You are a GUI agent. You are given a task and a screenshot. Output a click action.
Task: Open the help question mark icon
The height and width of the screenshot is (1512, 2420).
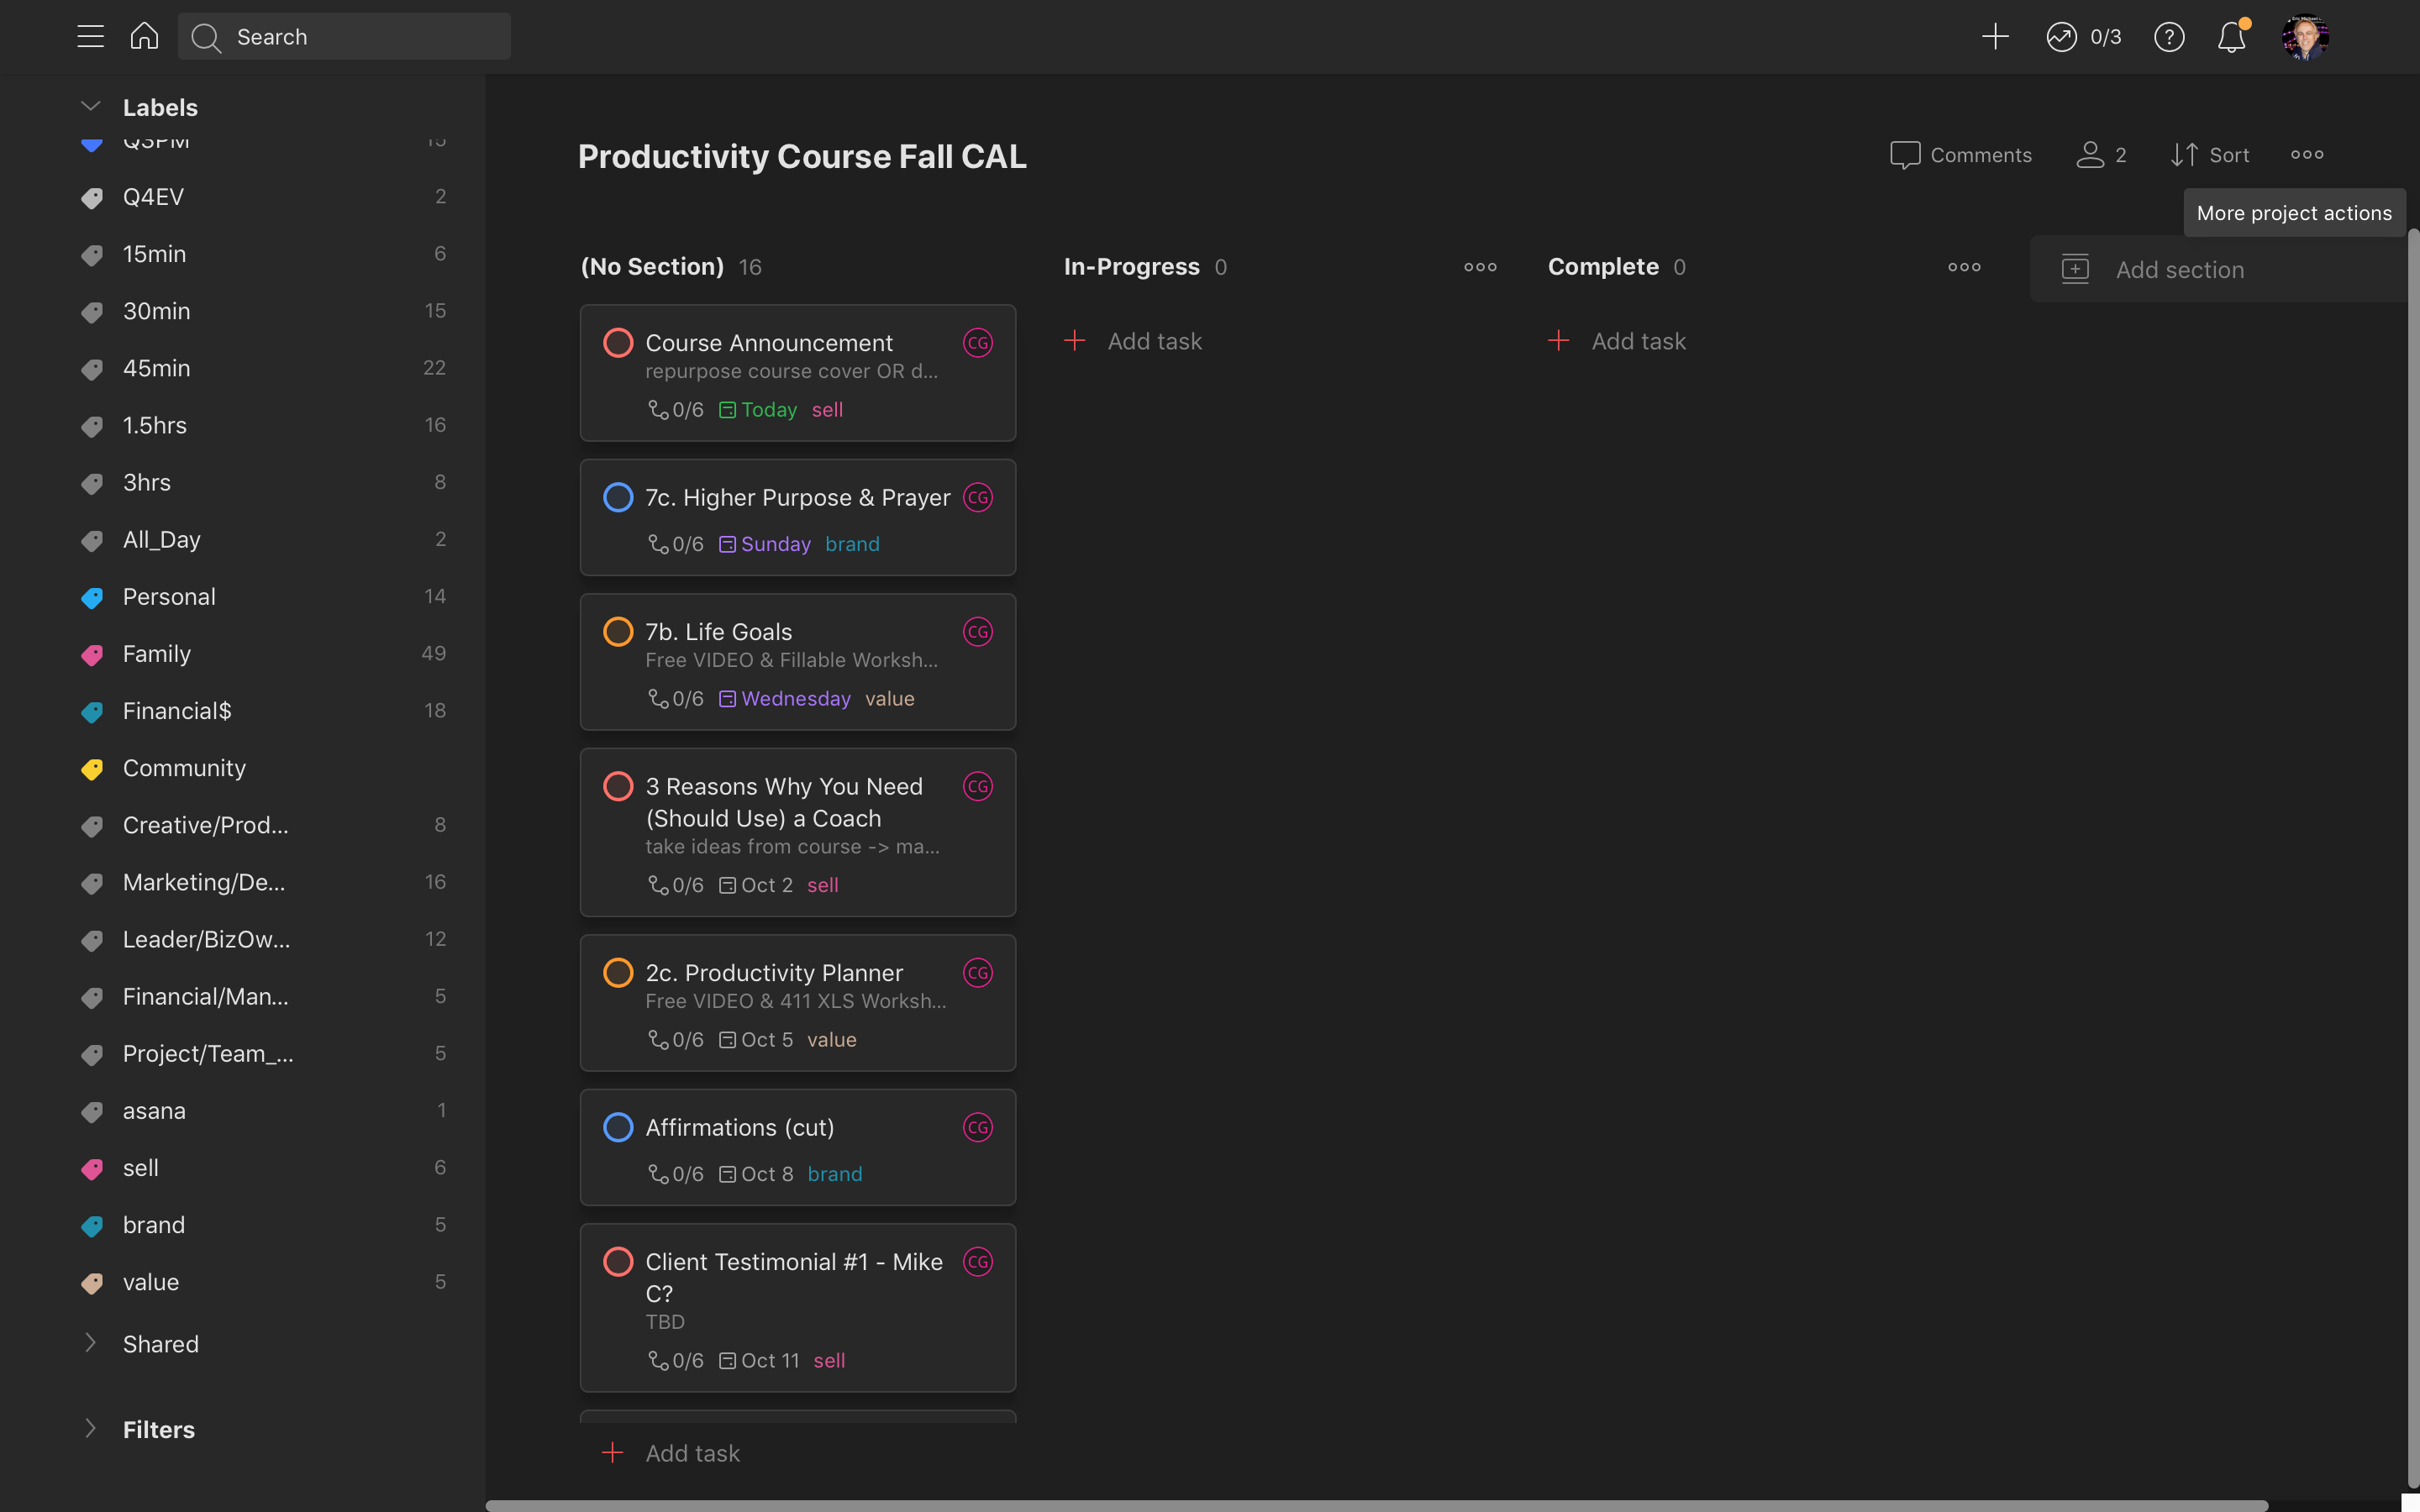pos(2168,37)
